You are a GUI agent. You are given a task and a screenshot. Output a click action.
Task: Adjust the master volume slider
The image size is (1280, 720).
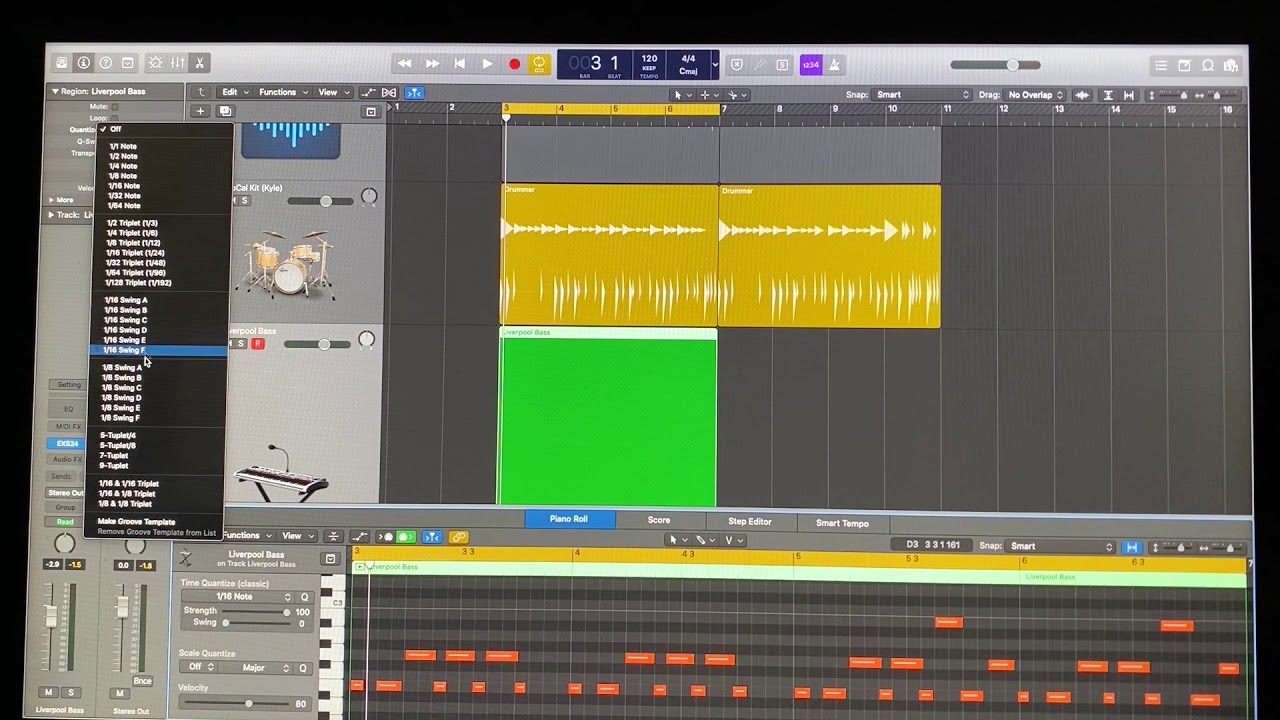[x=996, y=65]
